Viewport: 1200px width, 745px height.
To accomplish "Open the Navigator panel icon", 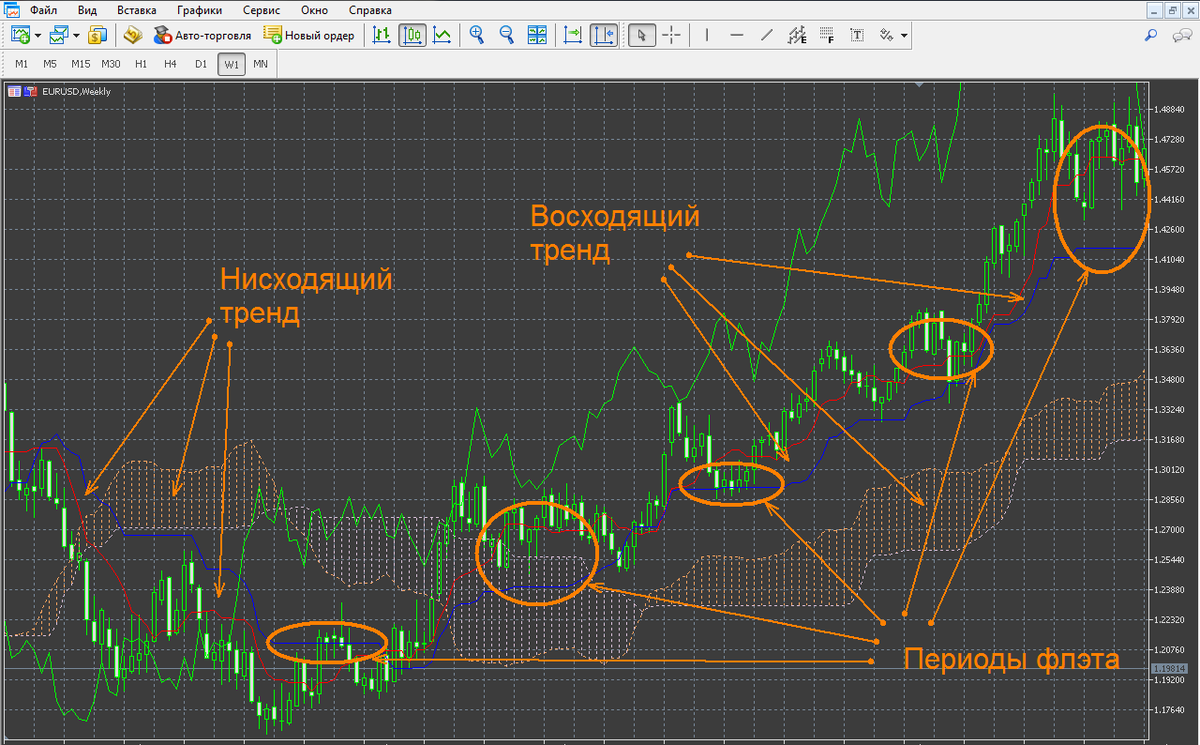I will click(x=133, y=35).
